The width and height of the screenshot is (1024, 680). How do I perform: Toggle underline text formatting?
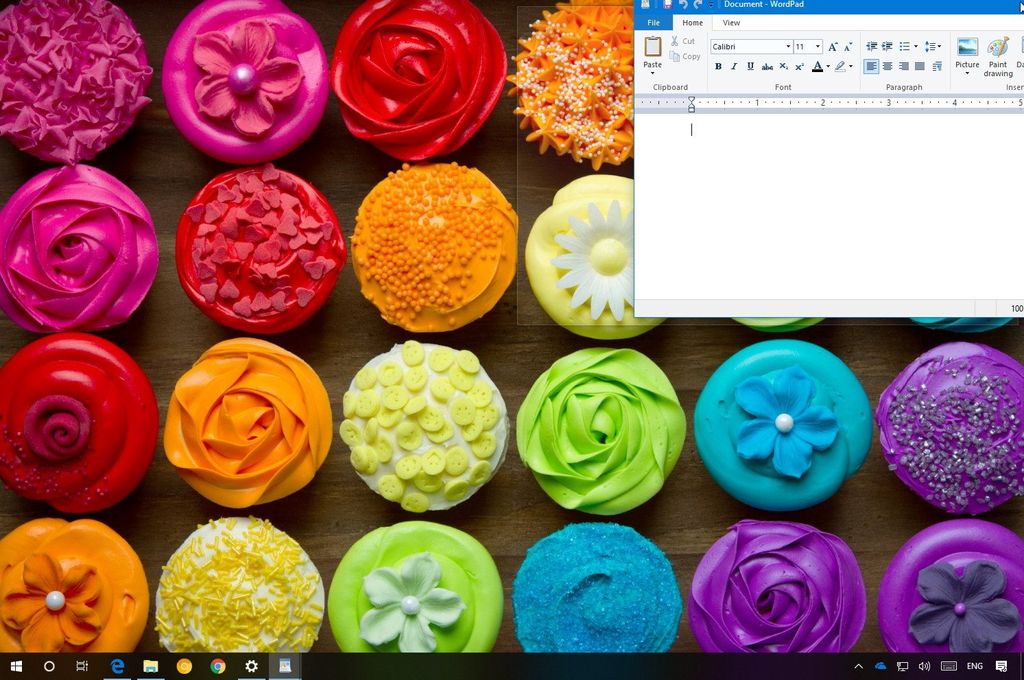pos(750,66)
